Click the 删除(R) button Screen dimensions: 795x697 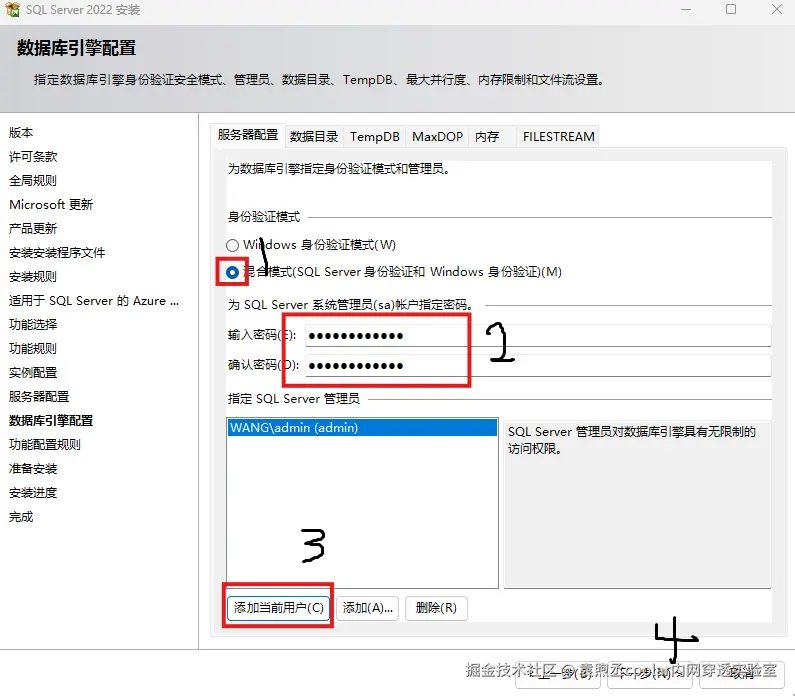pyautogui.click(x=436, y=608)
